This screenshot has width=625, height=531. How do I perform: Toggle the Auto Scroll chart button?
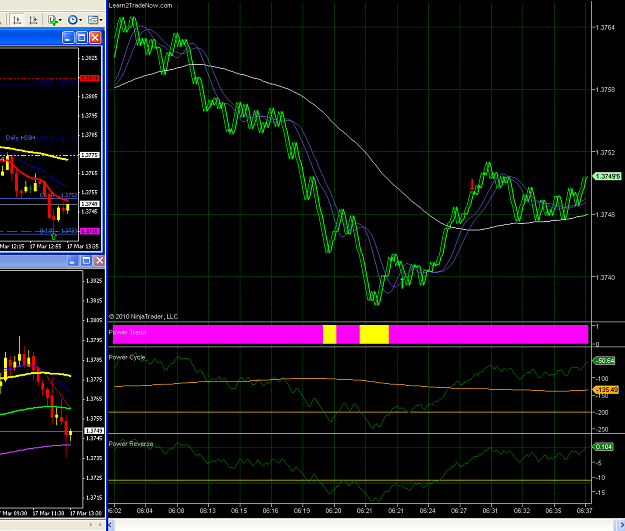click(x=17, y=20)
